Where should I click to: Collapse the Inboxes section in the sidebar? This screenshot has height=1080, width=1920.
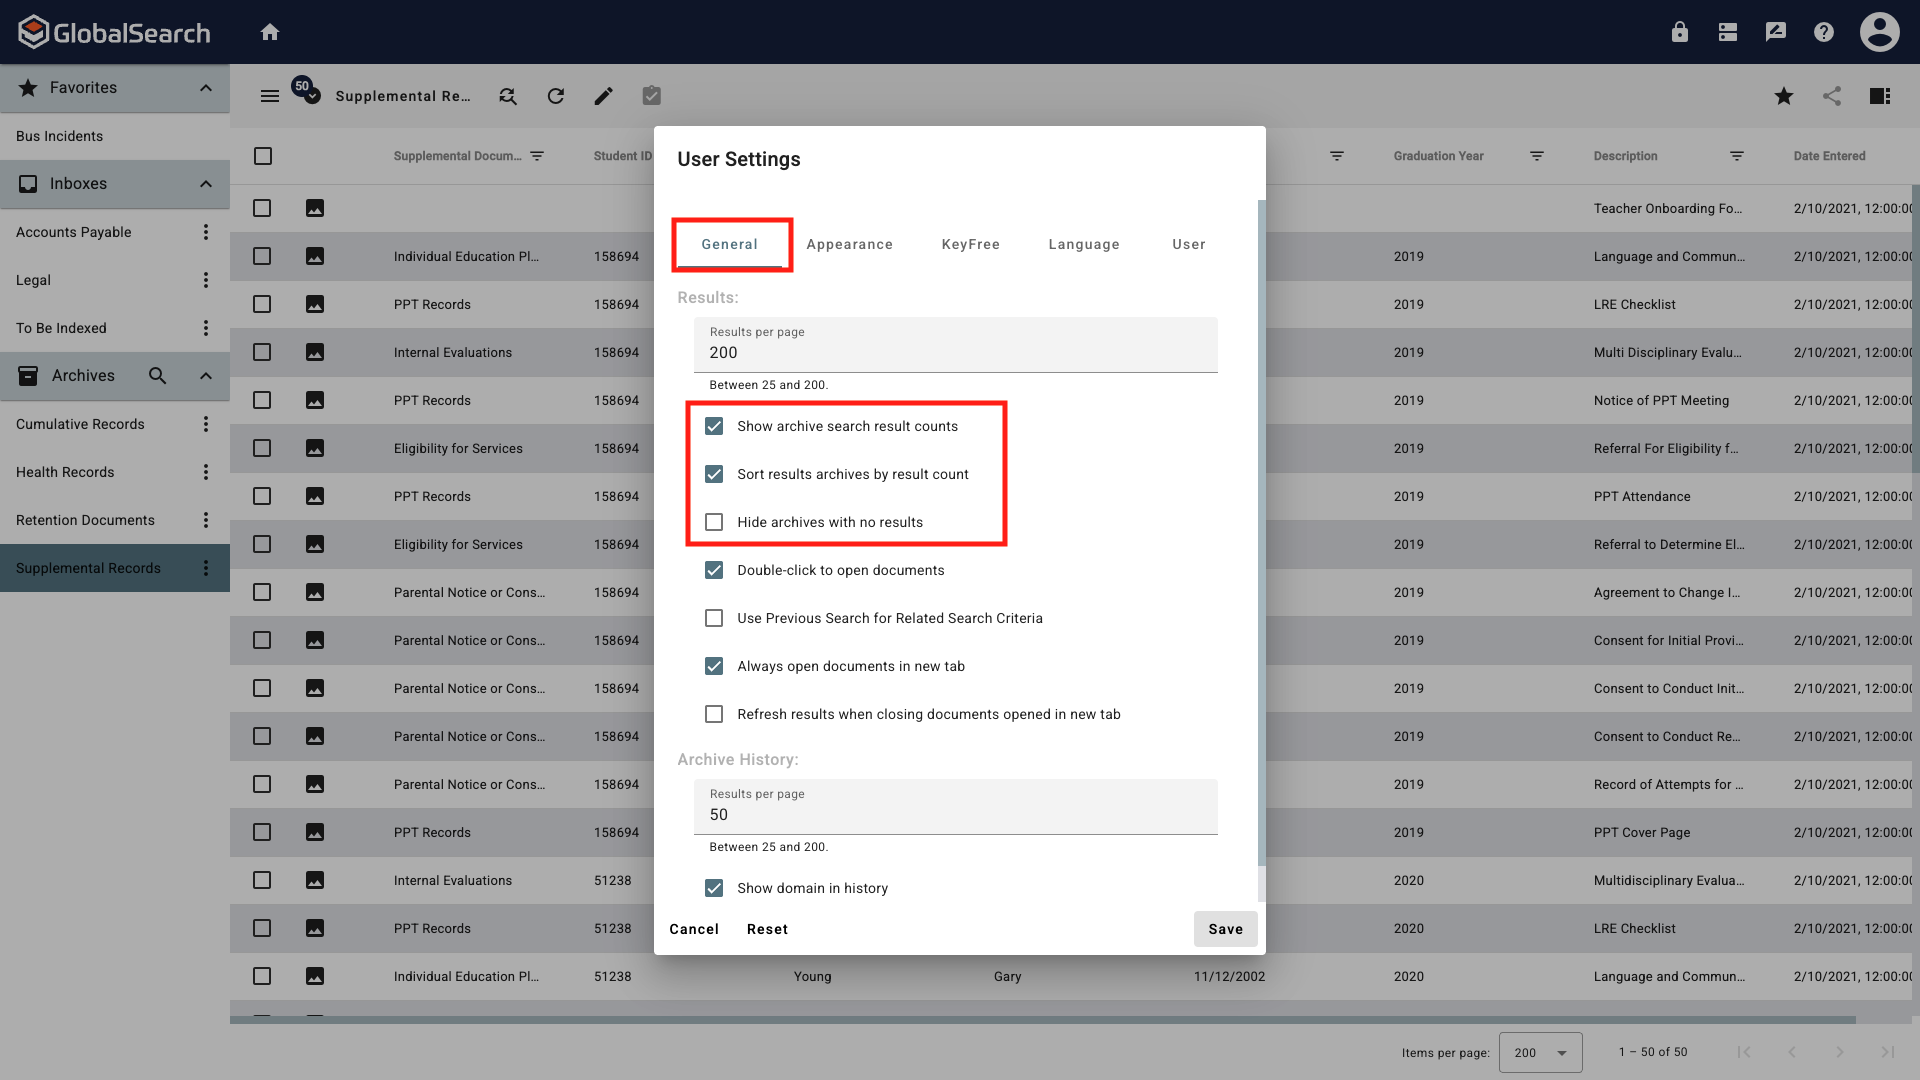tap(205, 183)
